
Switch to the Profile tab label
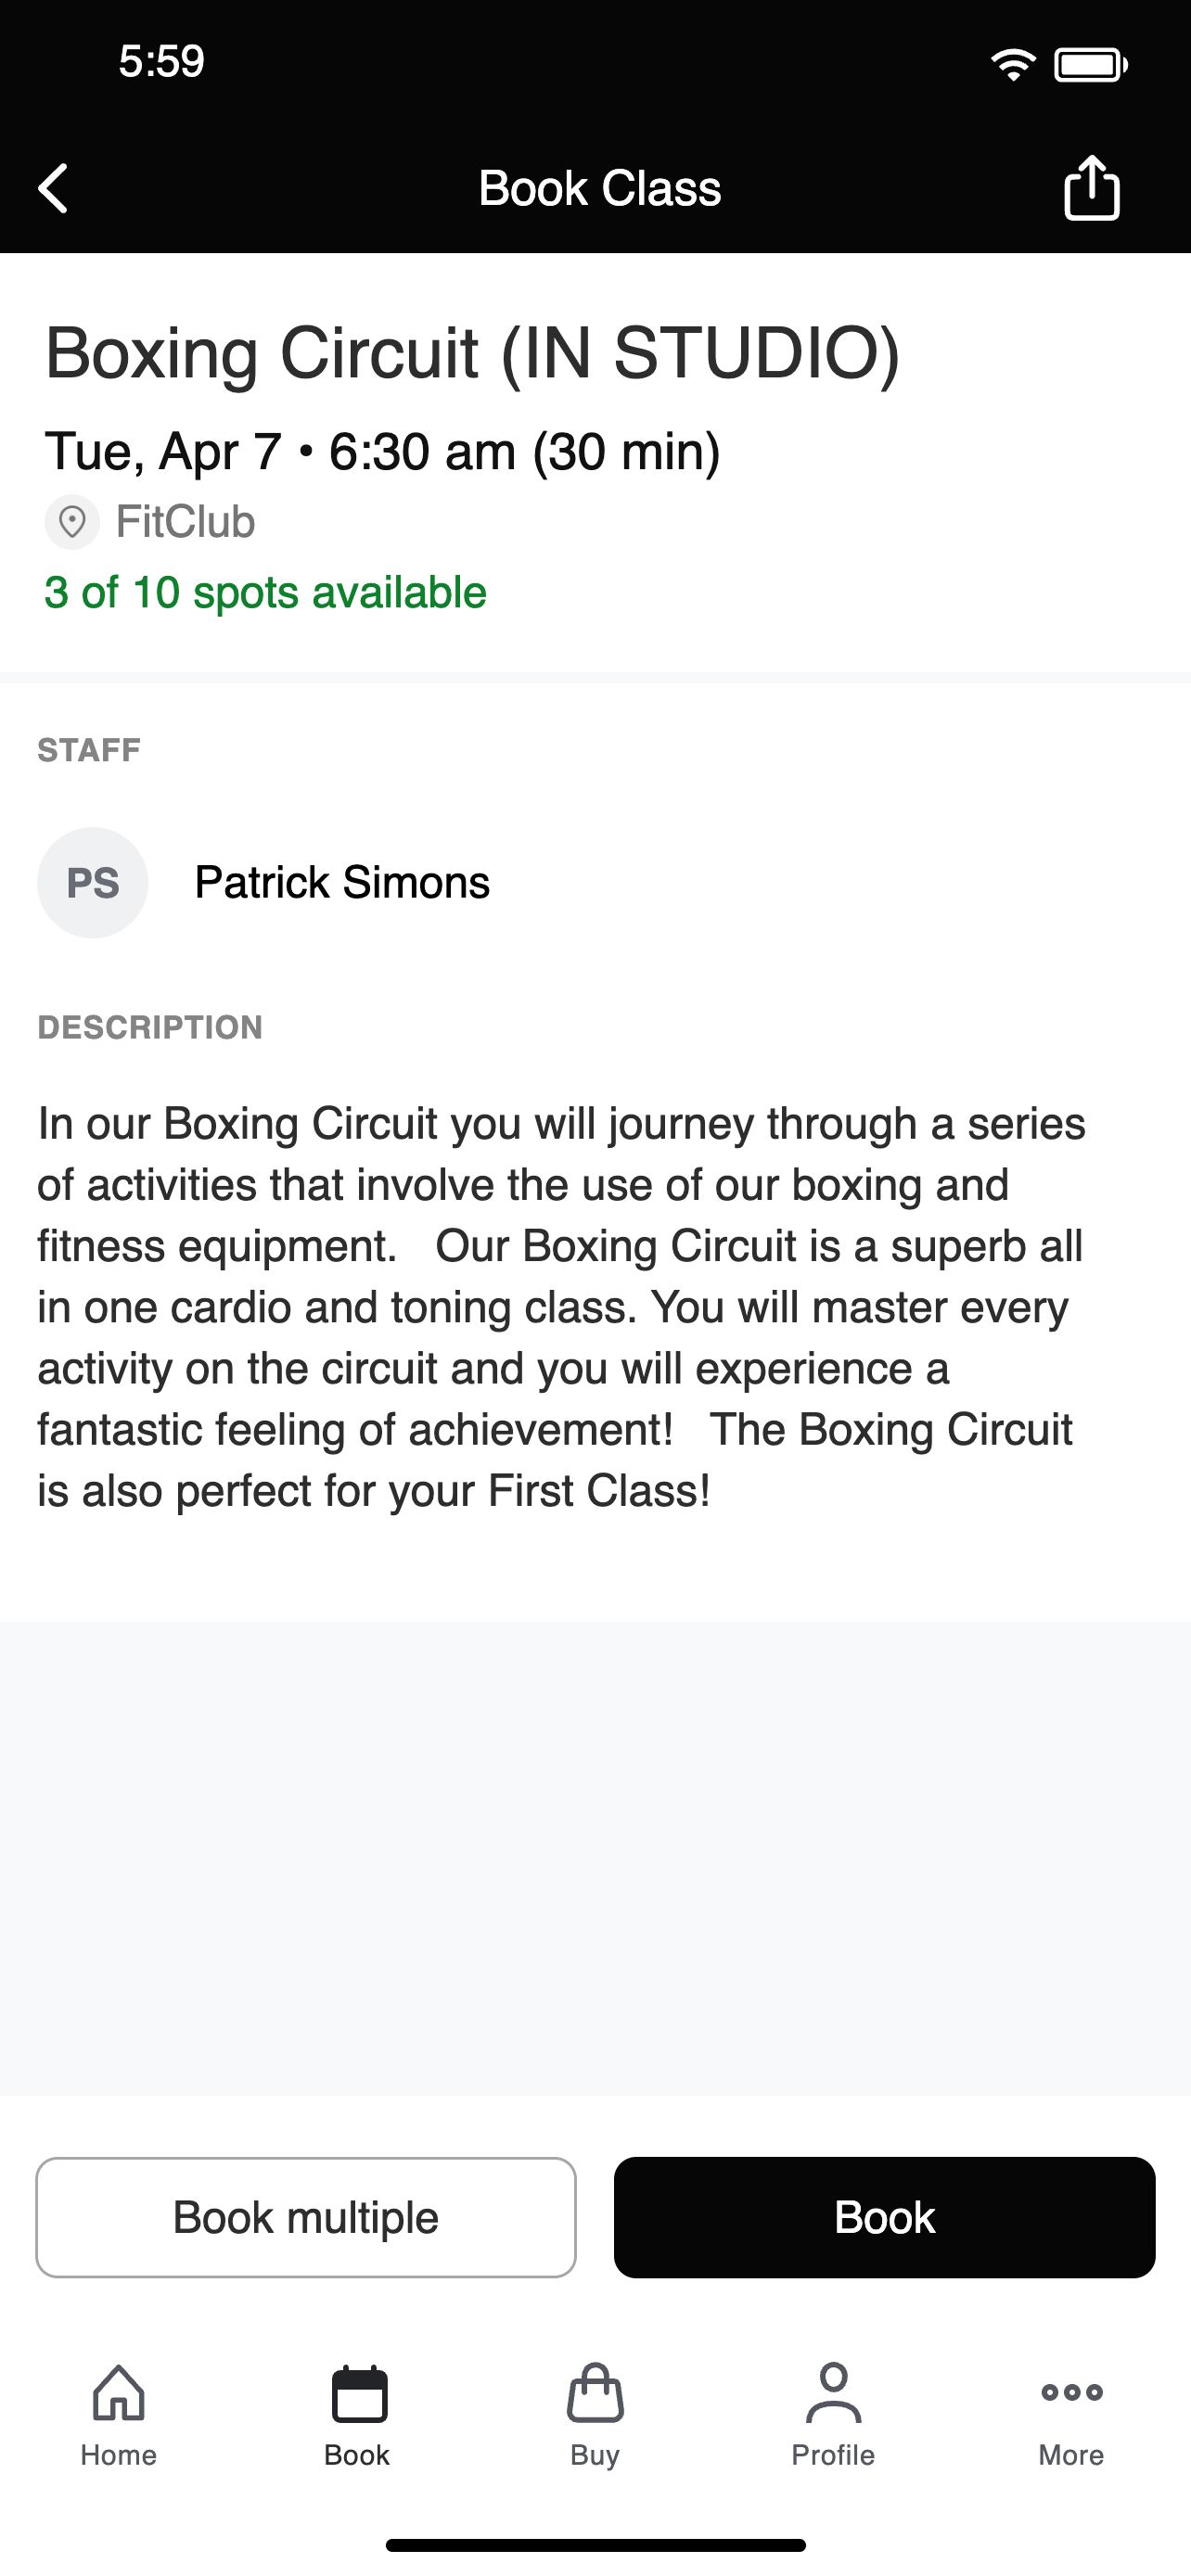tap(833, 2455)
